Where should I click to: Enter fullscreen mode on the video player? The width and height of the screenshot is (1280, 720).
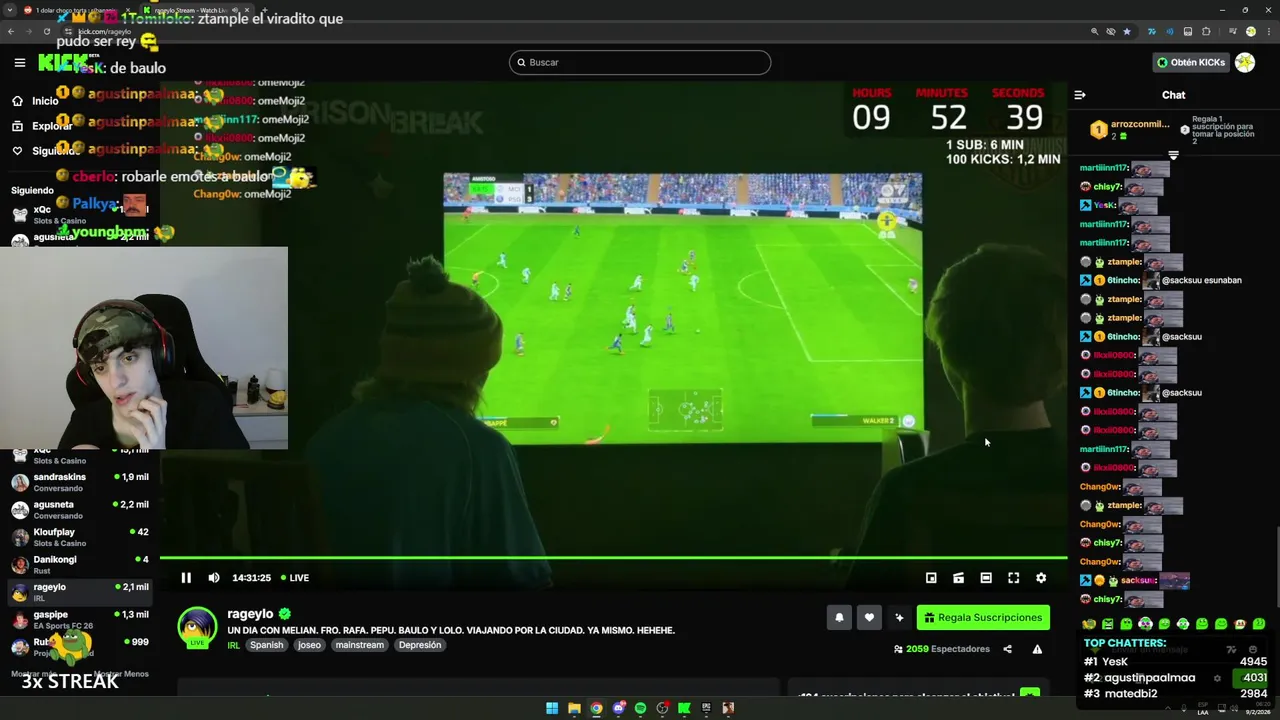click(x=1013, y=578)
